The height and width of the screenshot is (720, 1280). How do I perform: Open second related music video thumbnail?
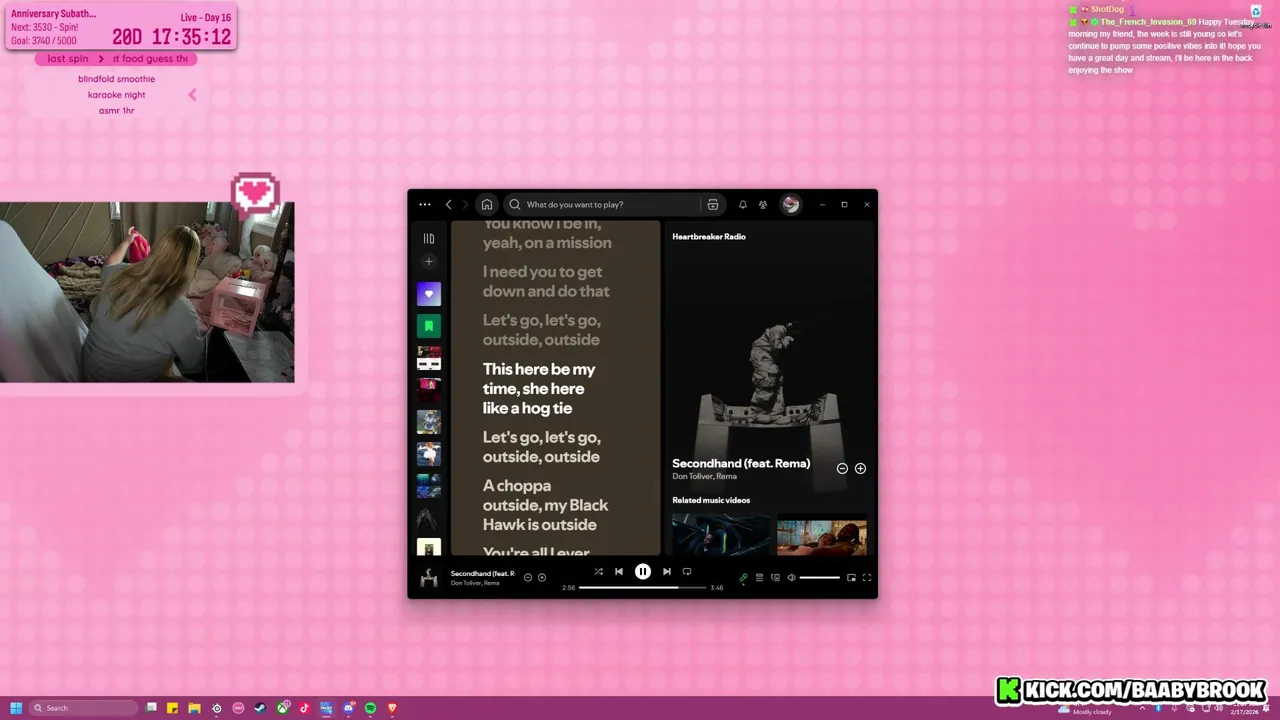coord(822,535)
